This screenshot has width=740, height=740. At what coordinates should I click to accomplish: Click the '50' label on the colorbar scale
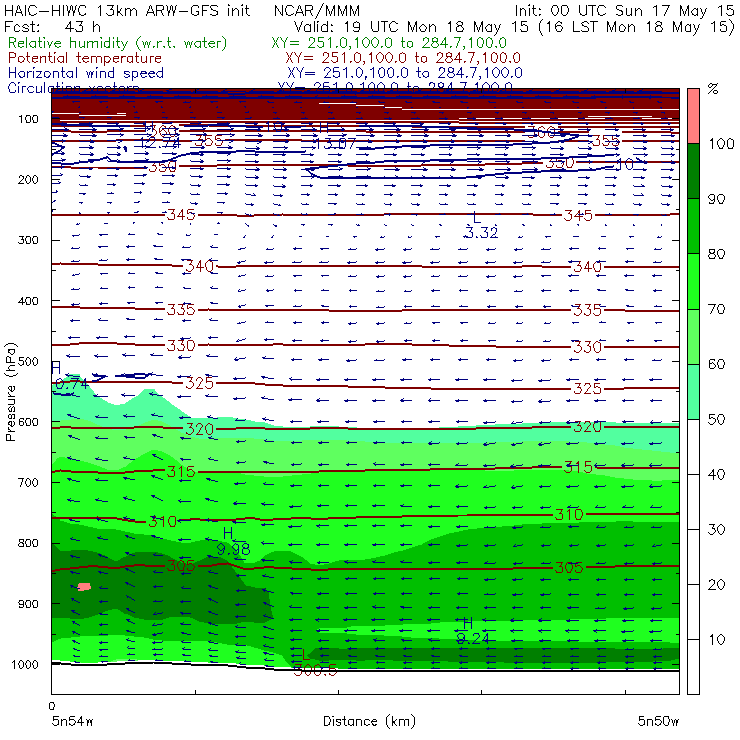click(x=716, y=420)
